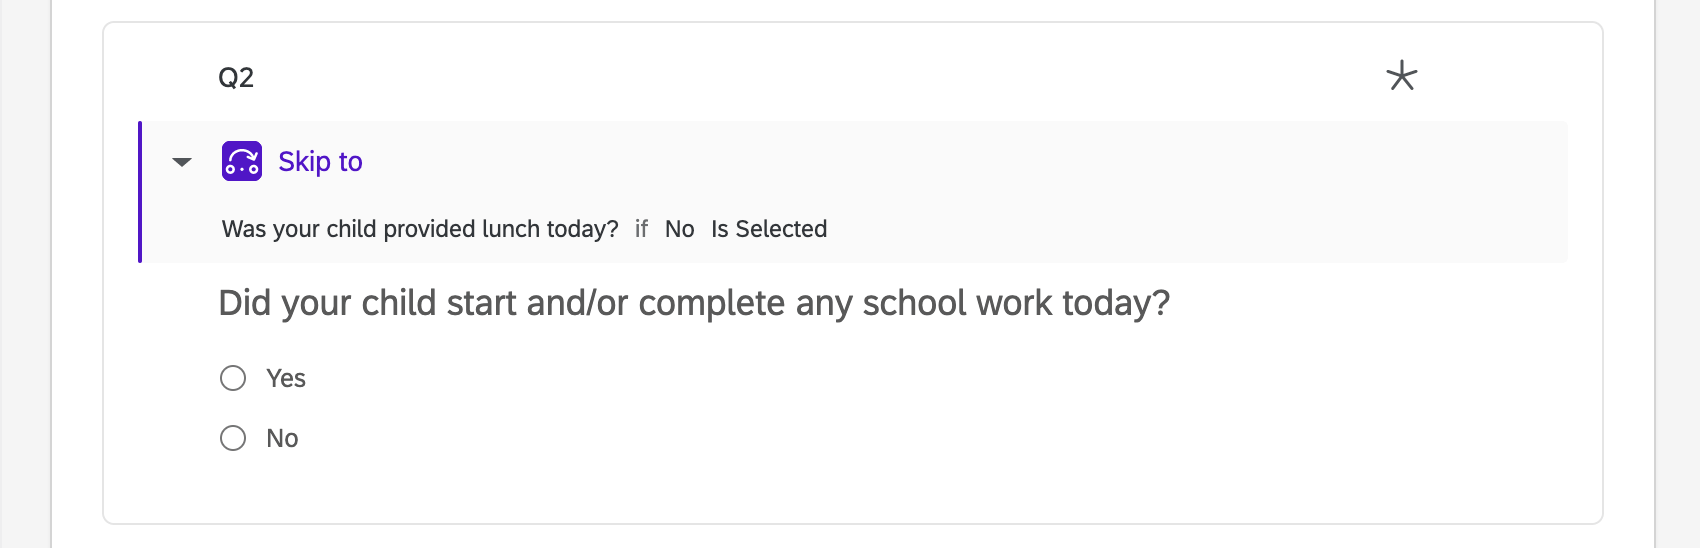Select the No radio button circle

click(x=233, y=438)
